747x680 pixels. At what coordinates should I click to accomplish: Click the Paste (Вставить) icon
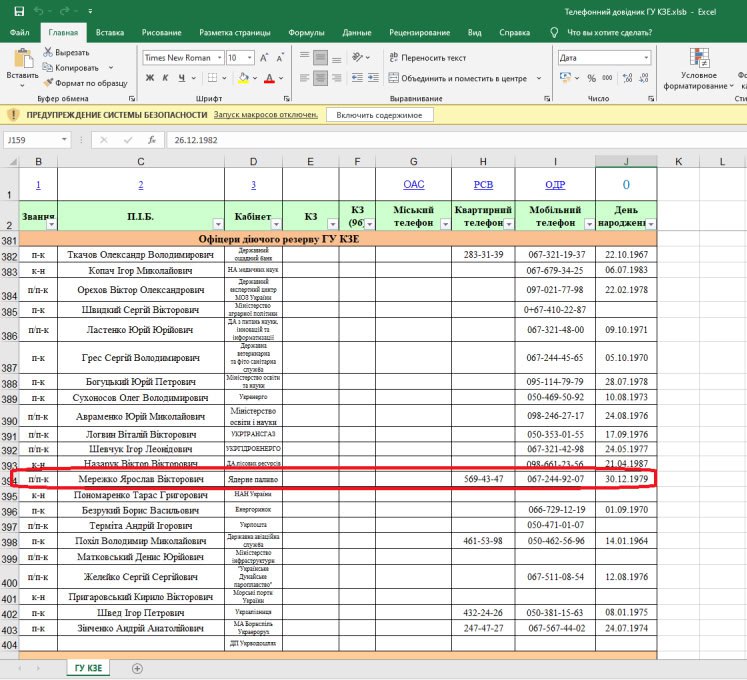point(22,58)
